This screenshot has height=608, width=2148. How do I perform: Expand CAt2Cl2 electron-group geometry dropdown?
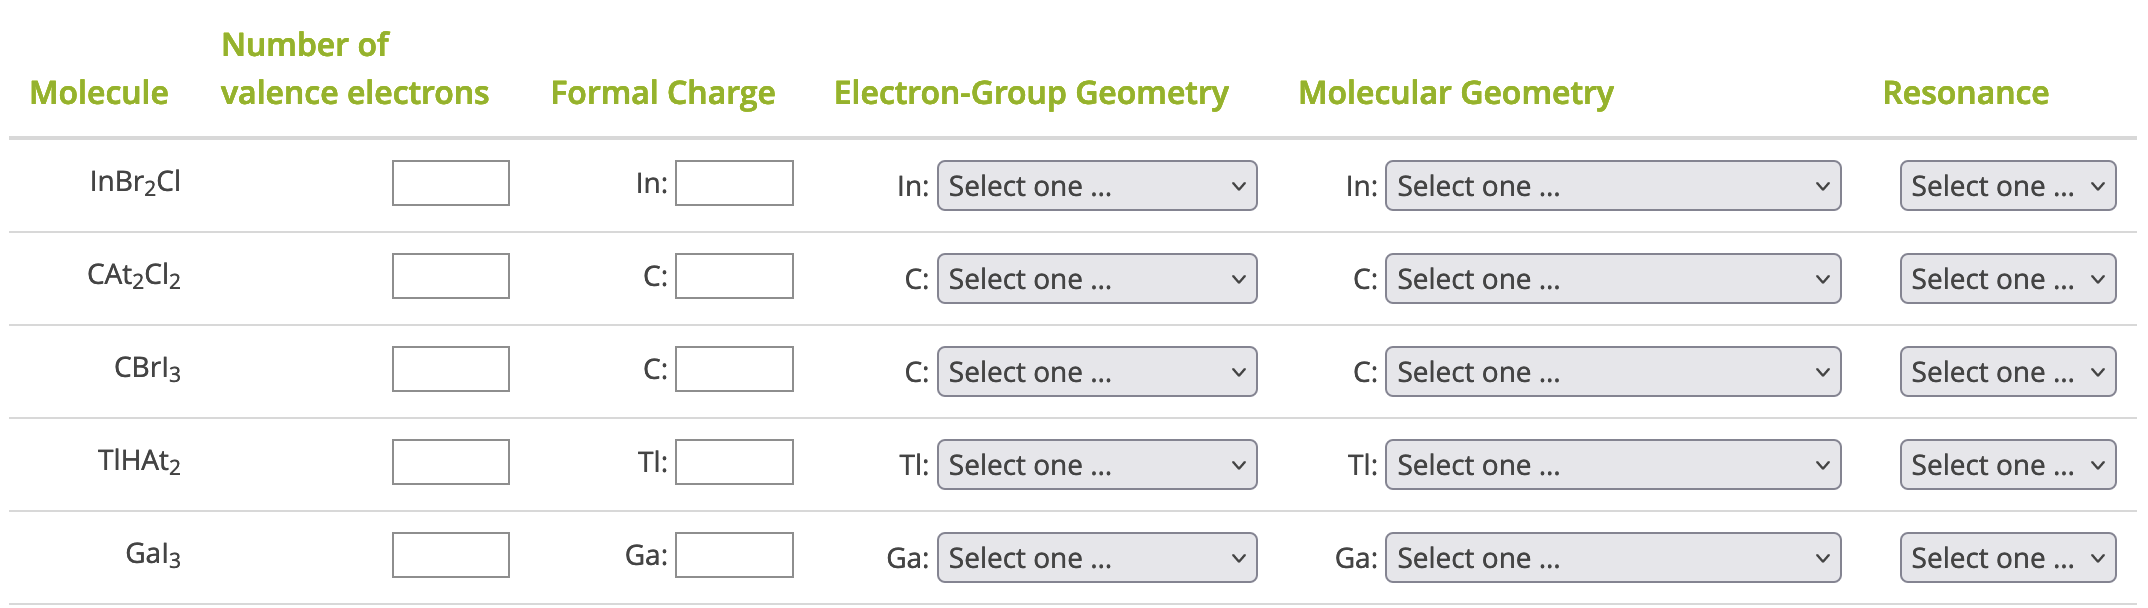coord(1096,279)
